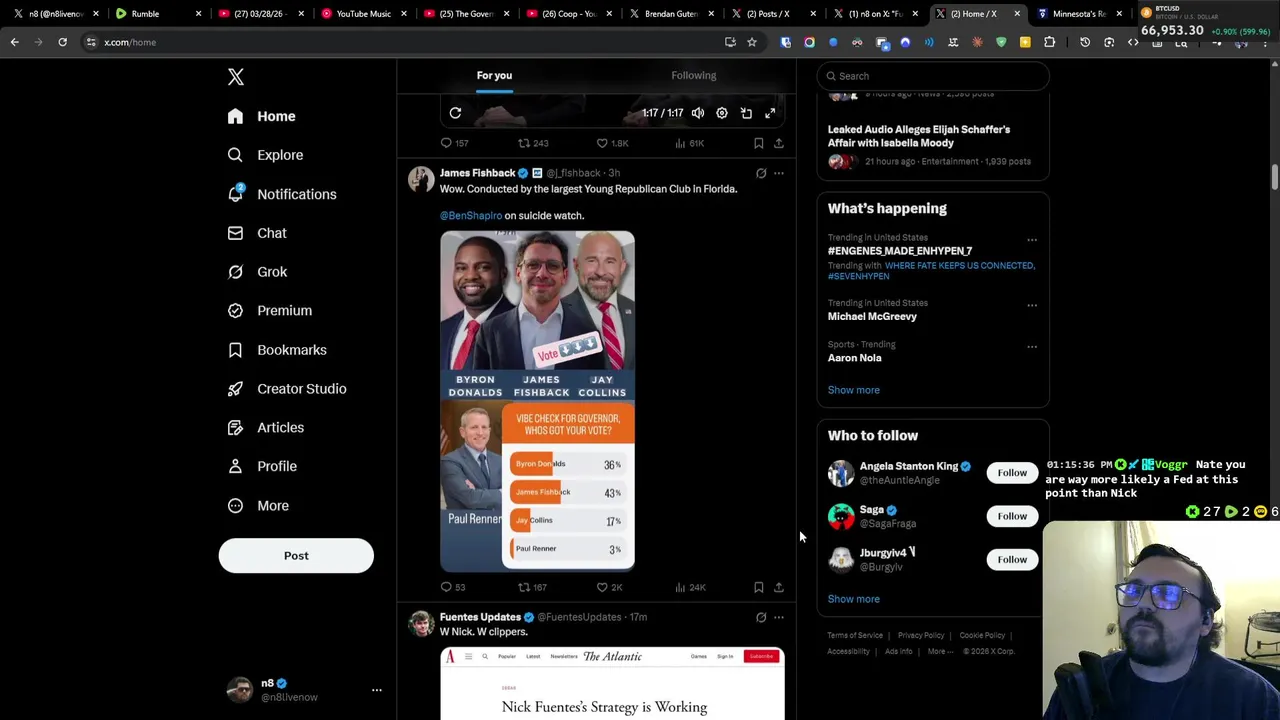Viewport: 1280px width, 720px height.
Task: Show more under Who to follow
Action: (x=853, y=599)
